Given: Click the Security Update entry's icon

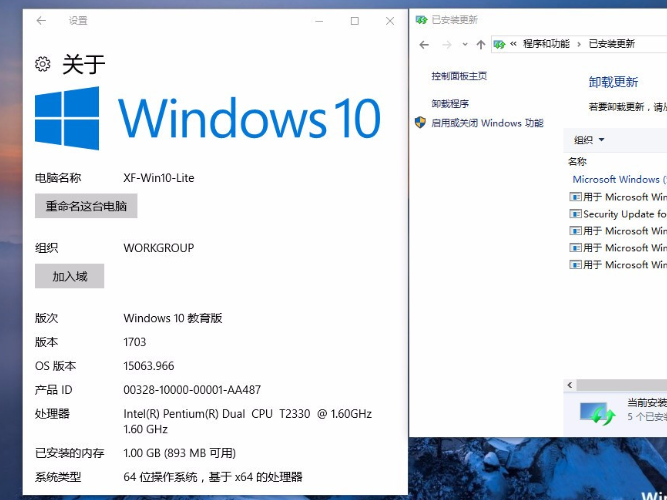Looking at the screenshot, I should [x=575, y=214].
